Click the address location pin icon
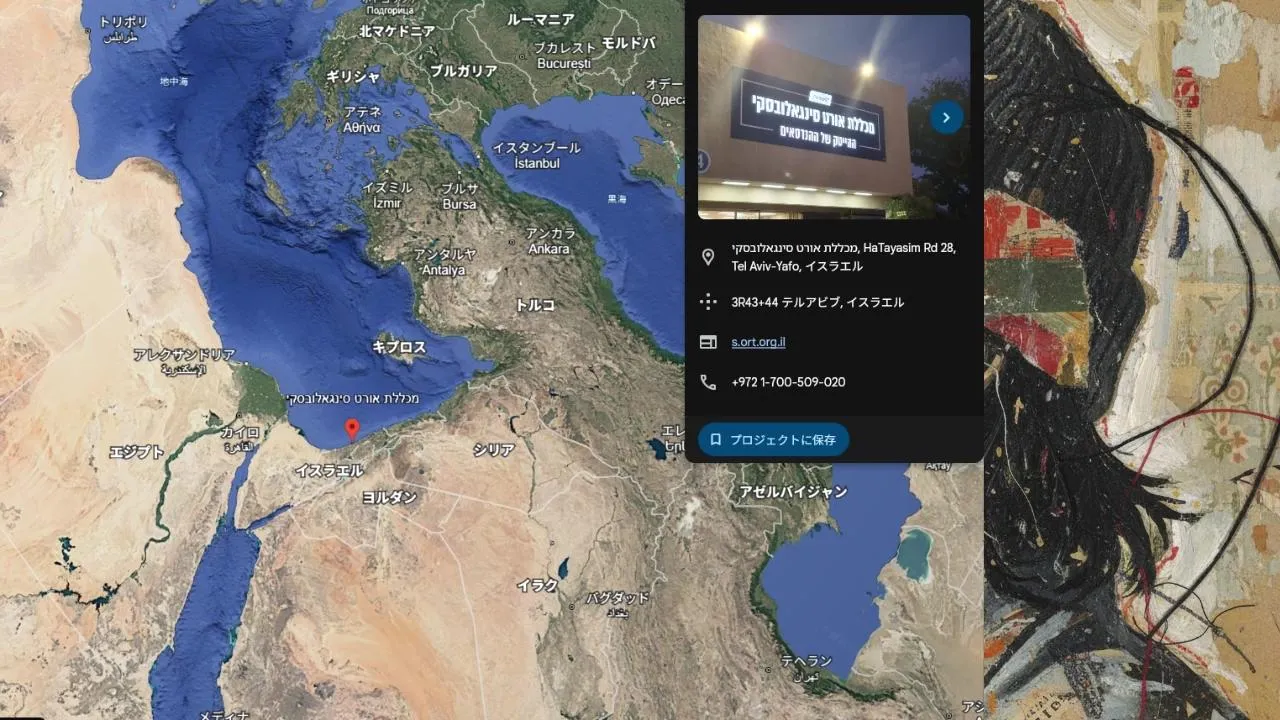 point(708,257)
